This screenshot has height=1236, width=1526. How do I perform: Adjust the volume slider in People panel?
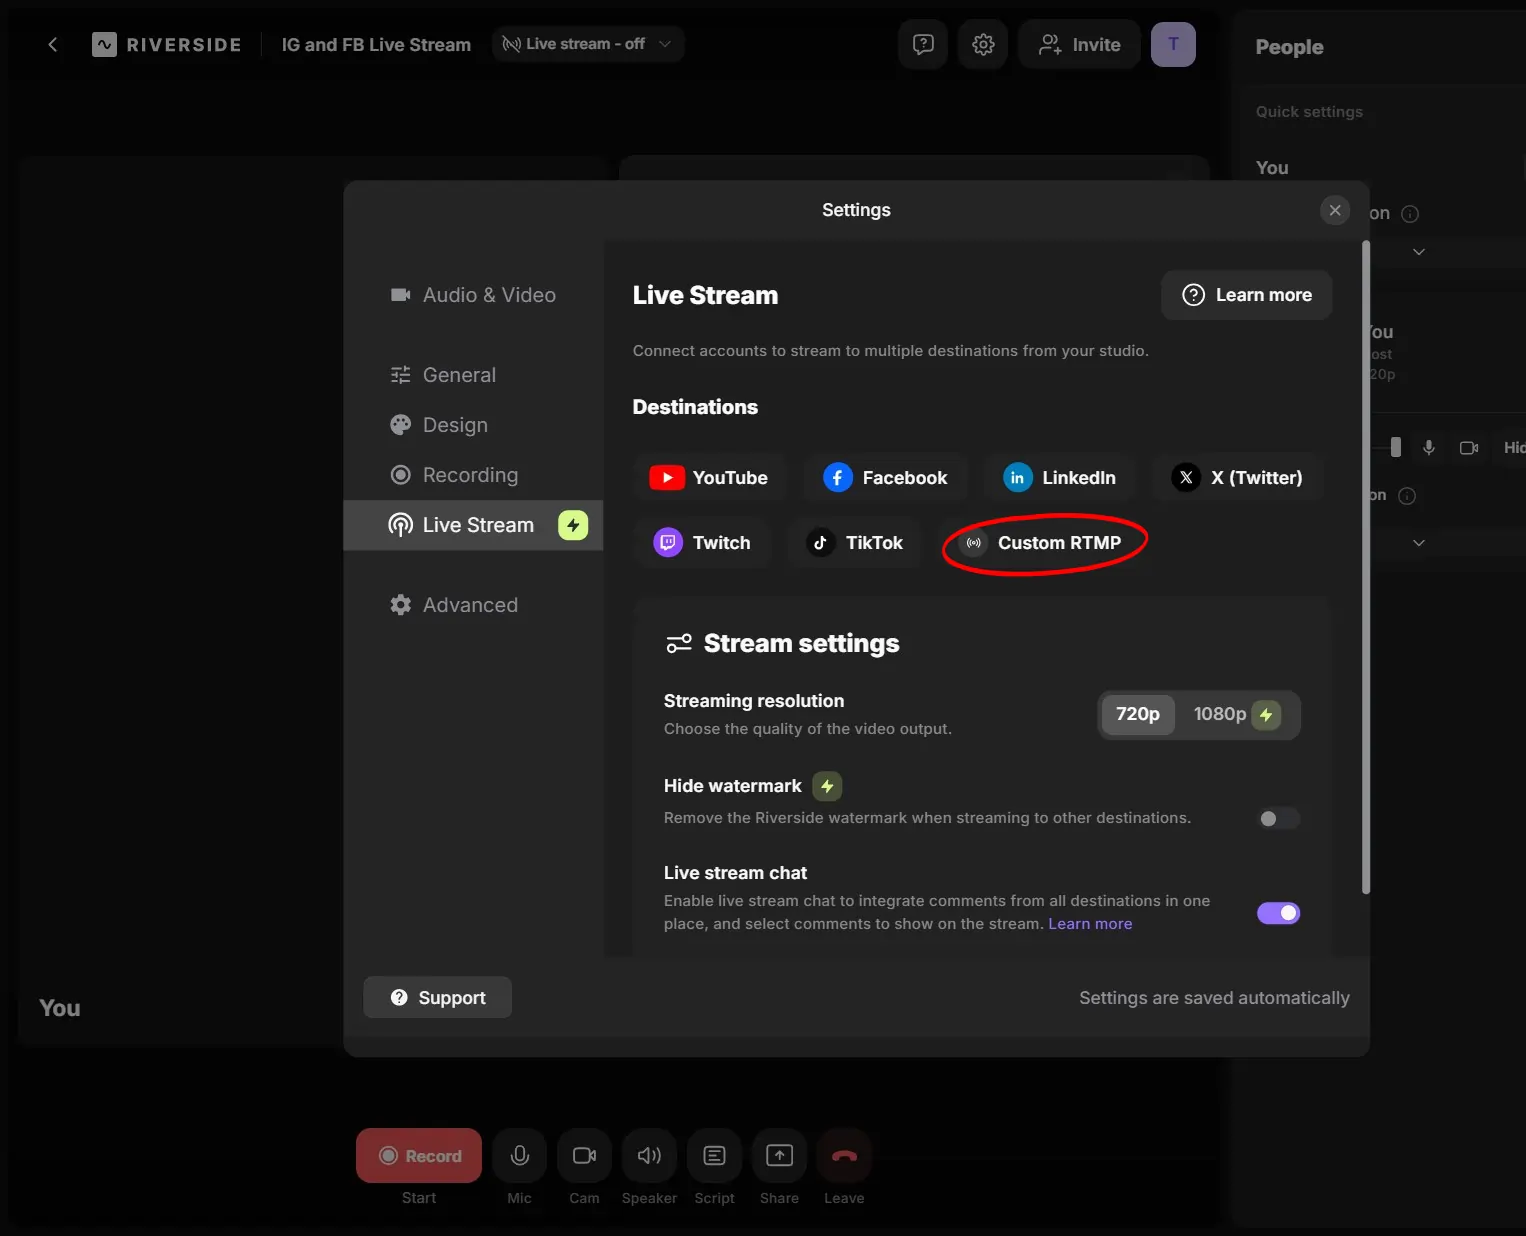pos(1396,448)
